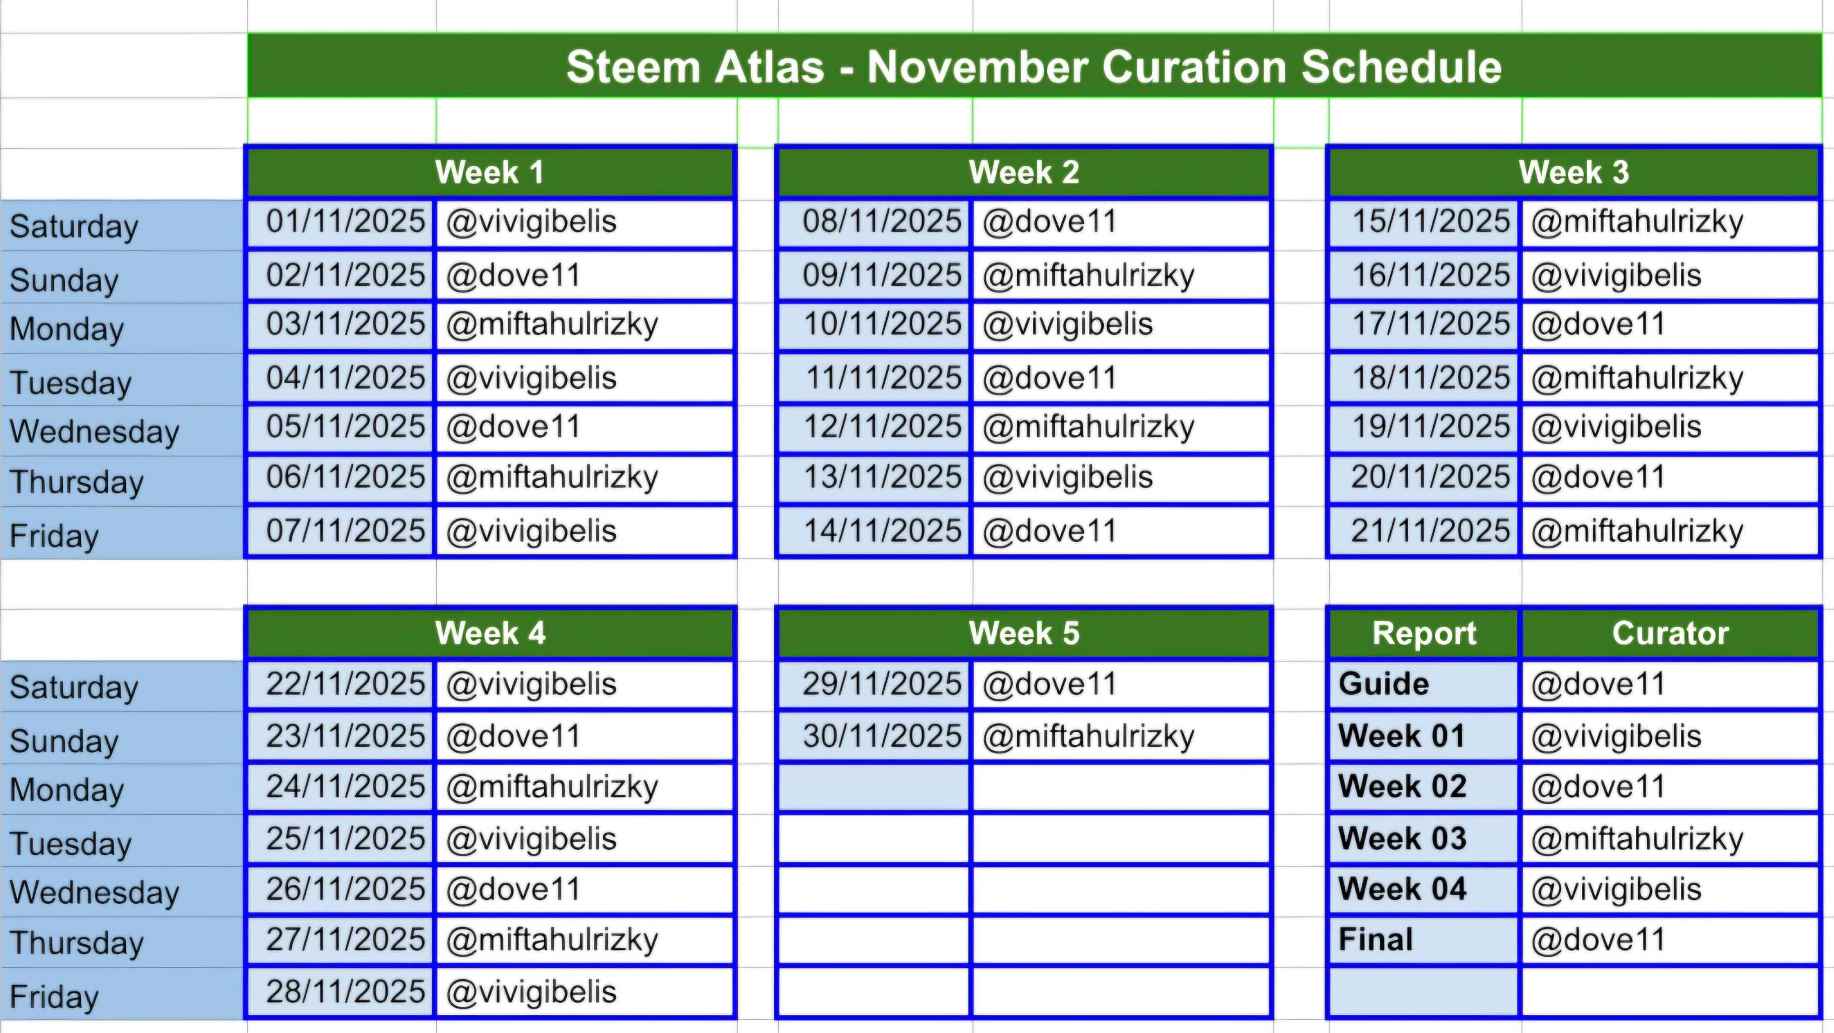This screenshot has width=1834, height=1033.
Task: Select the empty cell below 30/11/2025
Action: pos(873,787)
